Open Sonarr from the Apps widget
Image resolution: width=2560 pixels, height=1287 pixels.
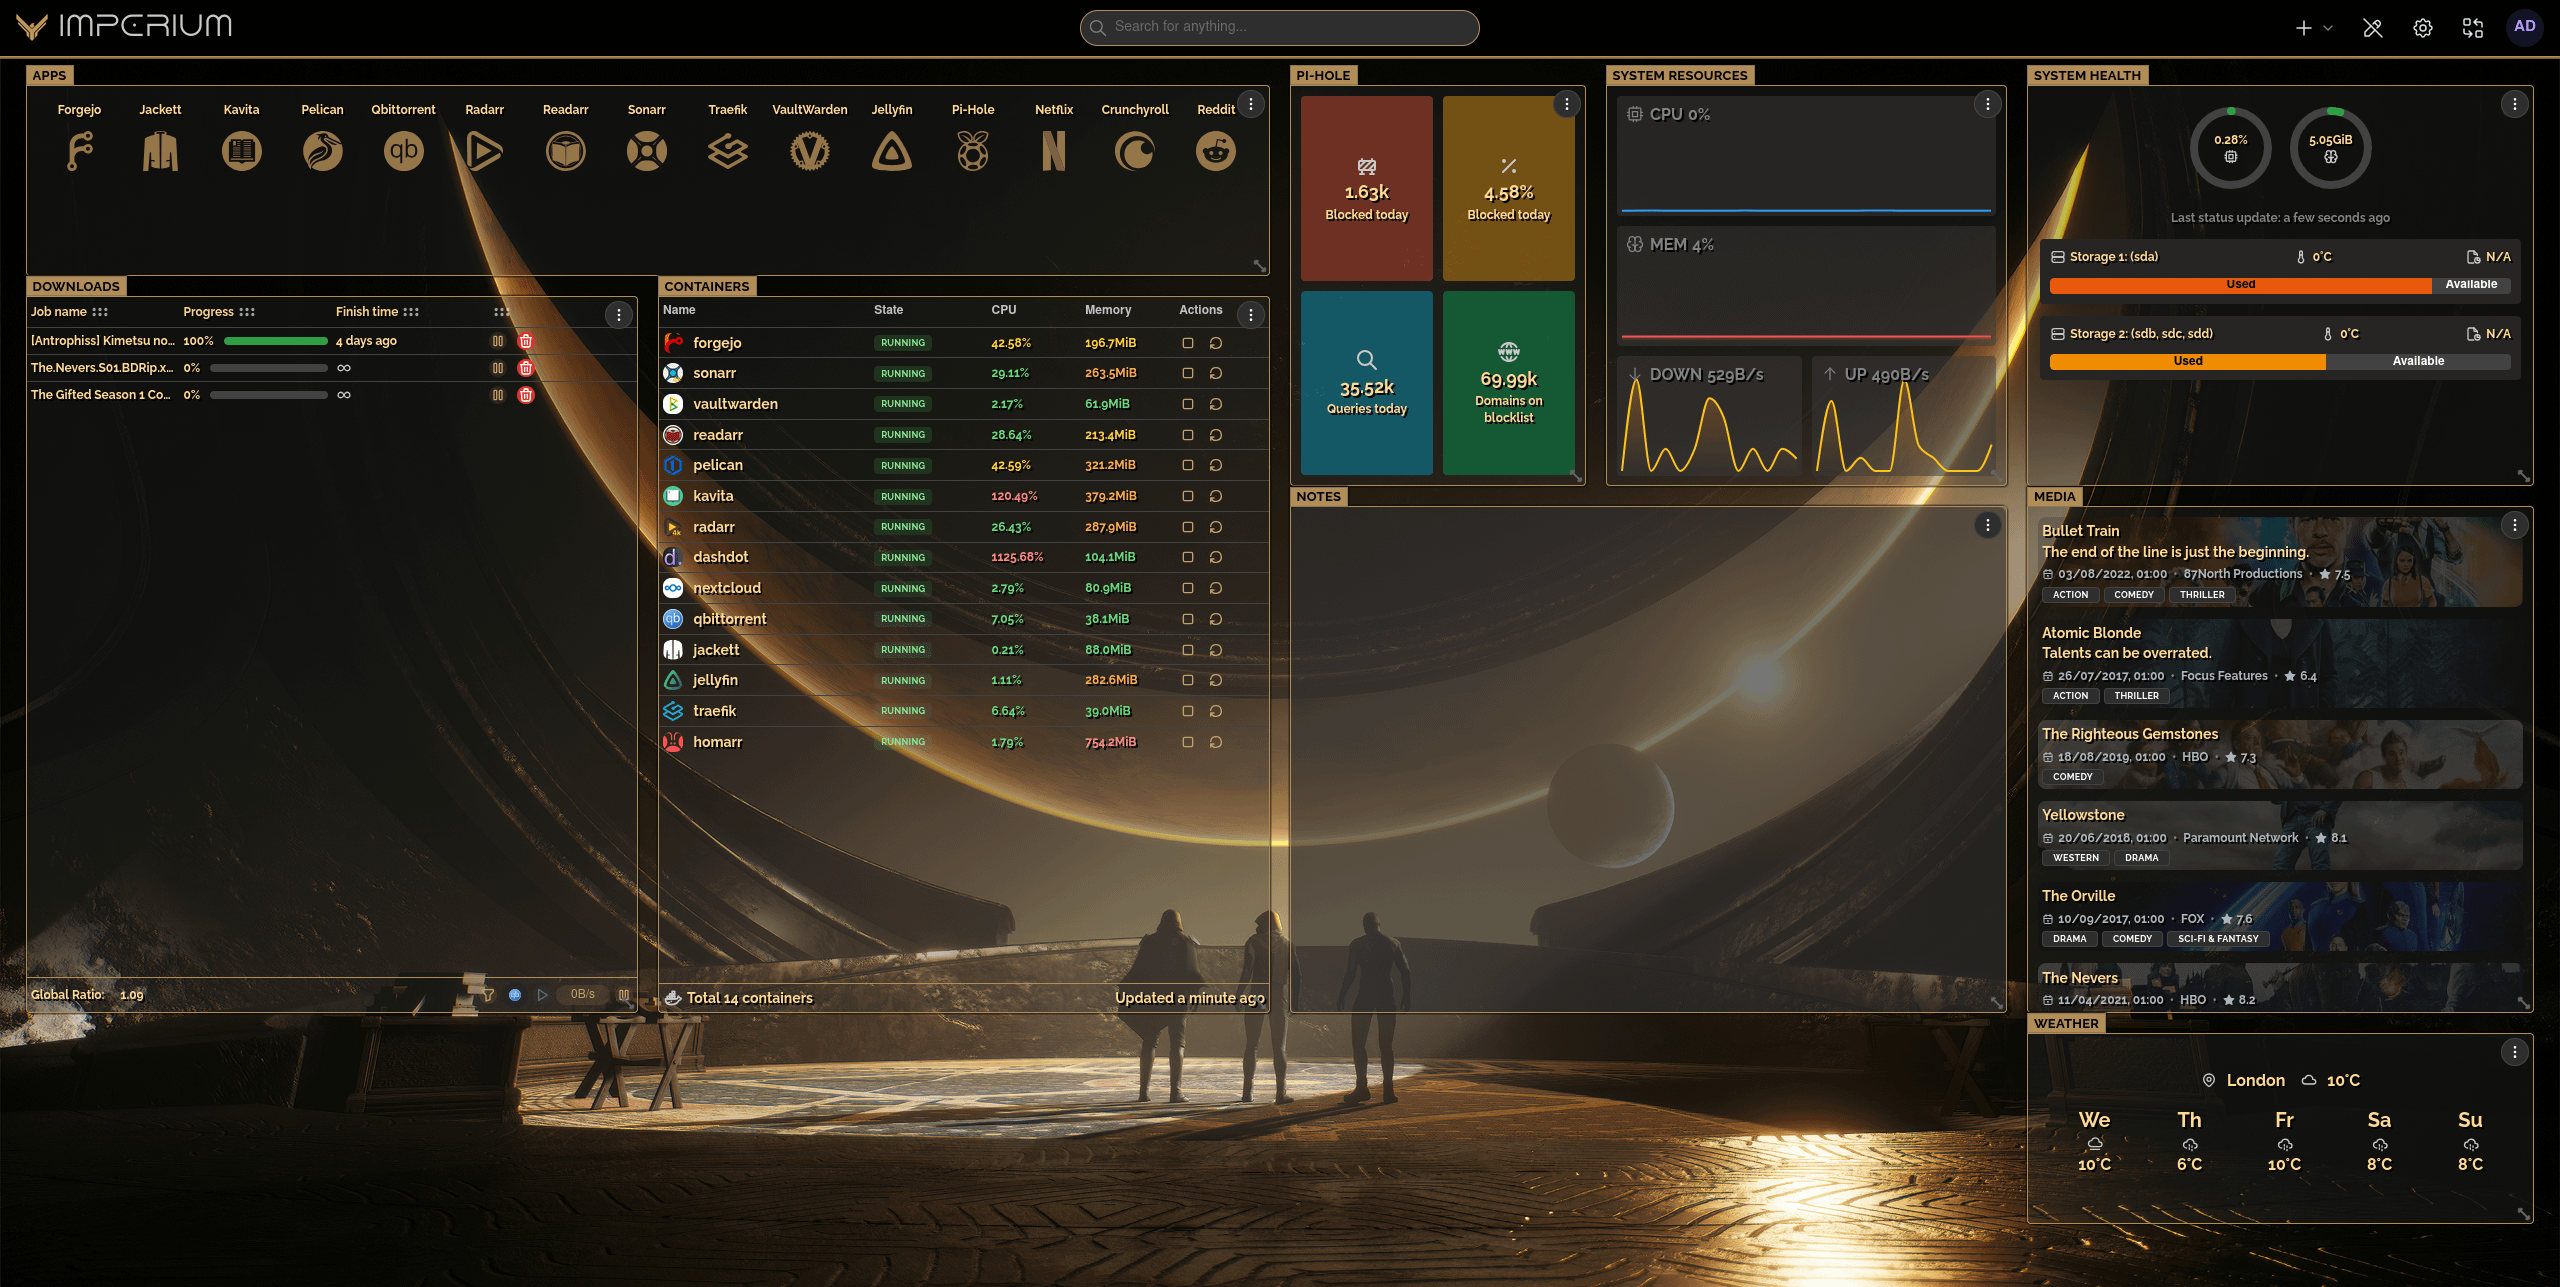coord(646,151)
